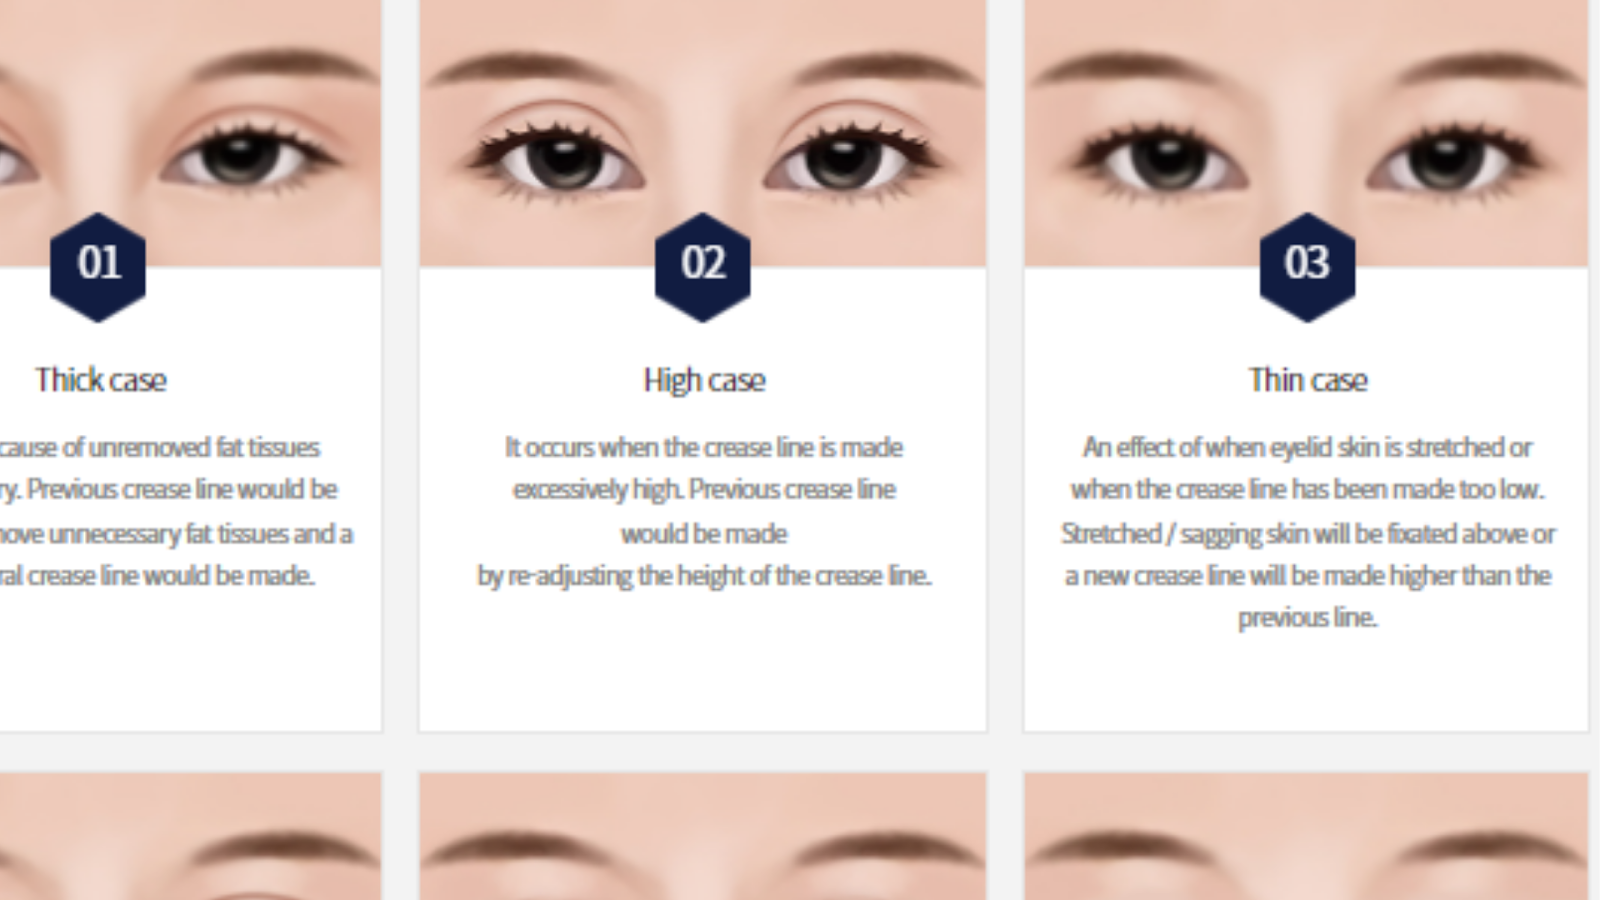Click the 01 hexagon badge
The image size is (1600, 900).
pos(98,266)
